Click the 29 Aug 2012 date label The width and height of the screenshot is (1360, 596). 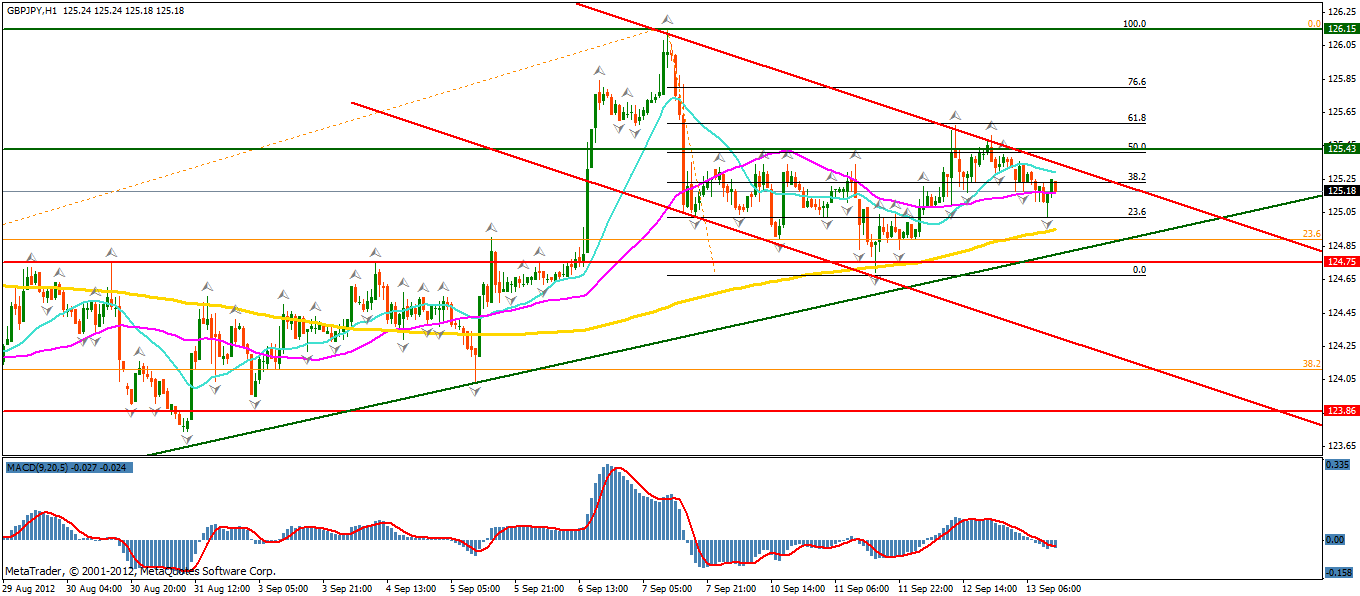[x=30, y=588]
